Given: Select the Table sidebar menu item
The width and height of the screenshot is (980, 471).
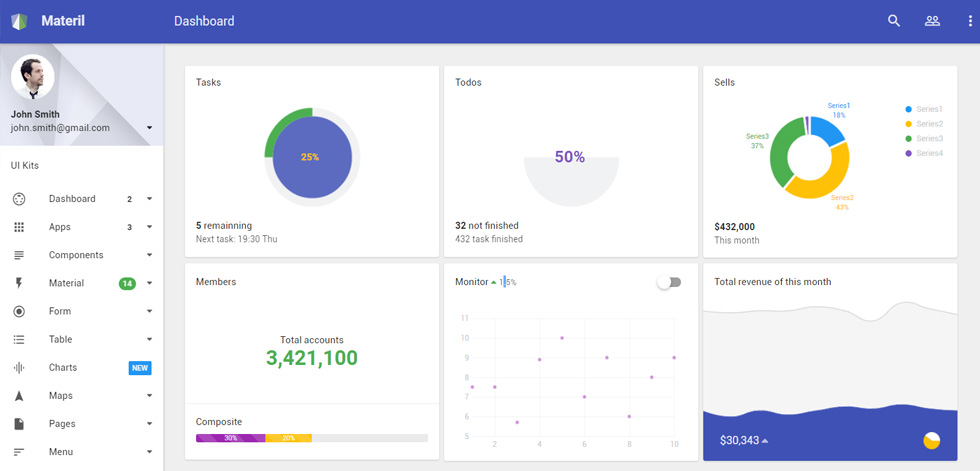Looking at the screenshot, I should pyautogui.click(x=82, y=339).
